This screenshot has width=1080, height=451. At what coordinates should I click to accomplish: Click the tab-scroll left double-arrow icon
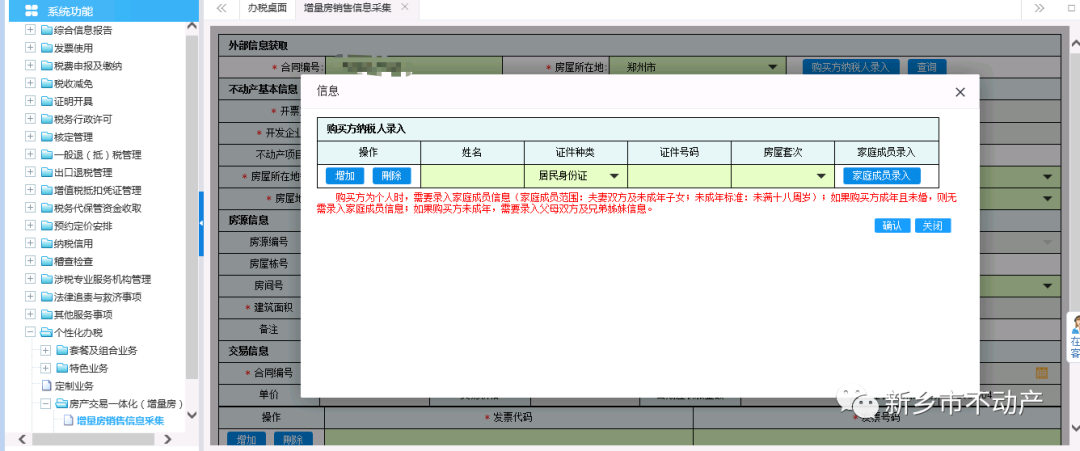tap(221, 8)
